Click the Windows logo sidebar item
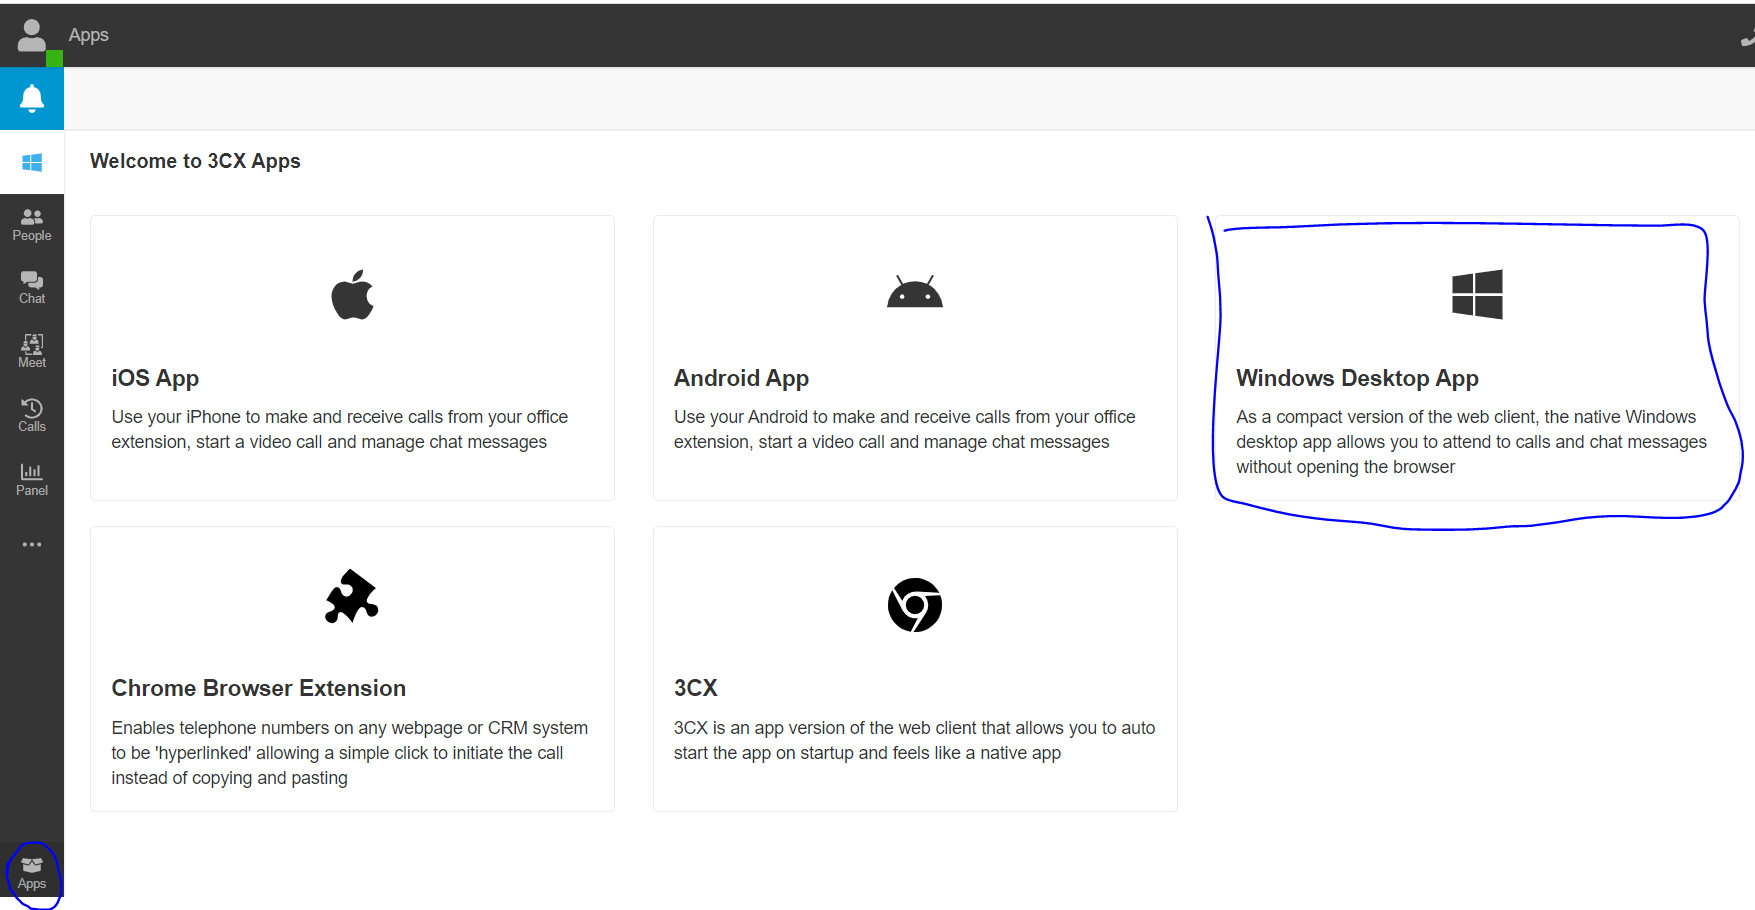The image size is (1755, 910). click(x=32, y=162)
